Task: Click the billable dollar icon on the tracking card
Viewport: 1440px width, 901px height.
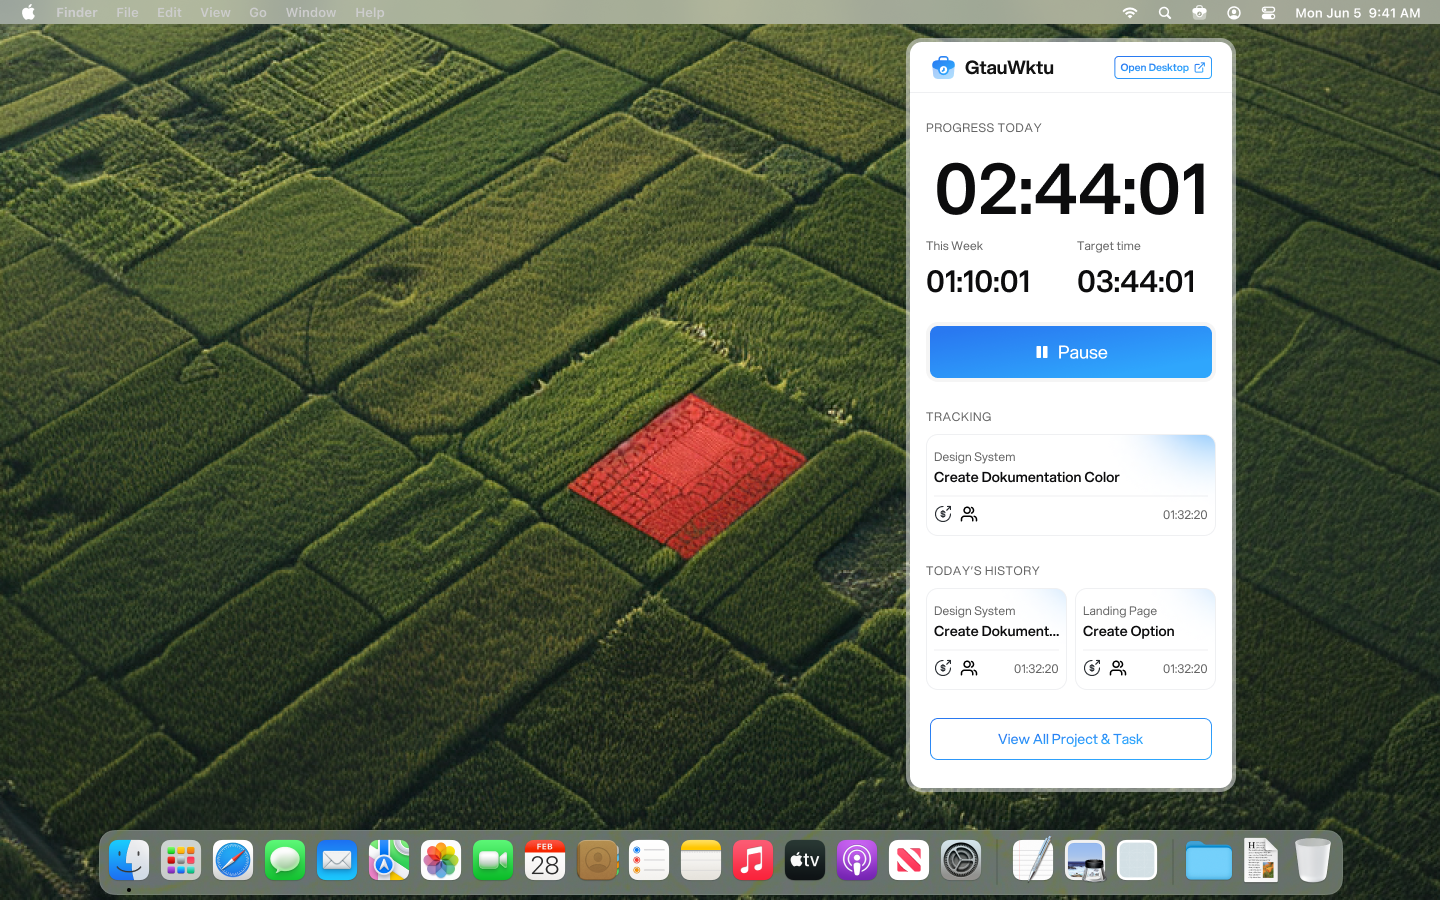Action: 942,513
